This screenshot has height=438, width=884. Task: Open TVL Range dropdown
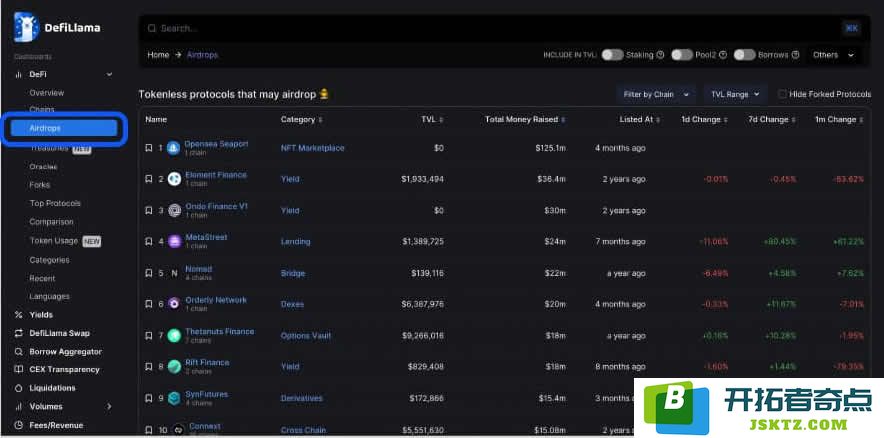[735, 94]
